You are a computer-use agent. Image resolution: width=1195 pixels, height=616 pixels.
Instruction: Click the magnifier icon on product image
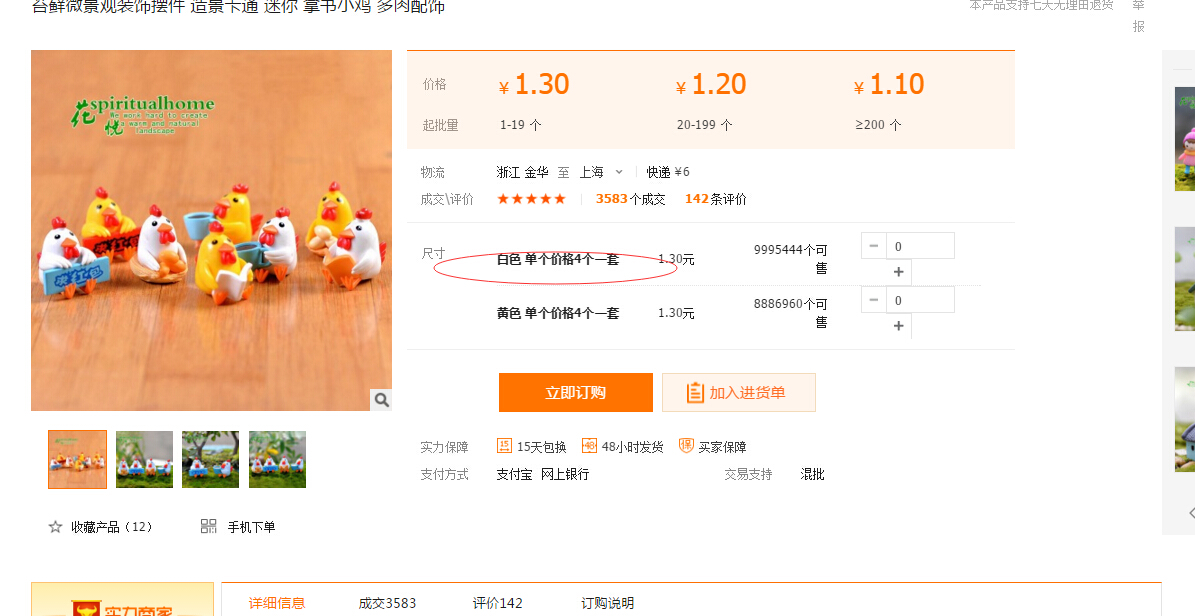(381, 400)
